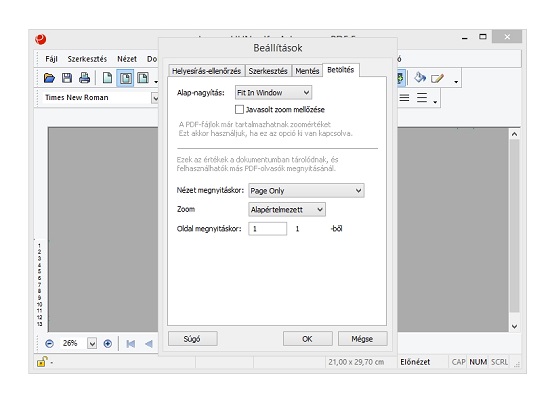Viewport: 550px width, 395px height.
Task: Click the 21,00 x 29,70 cm page size
Action: point(356,362)
